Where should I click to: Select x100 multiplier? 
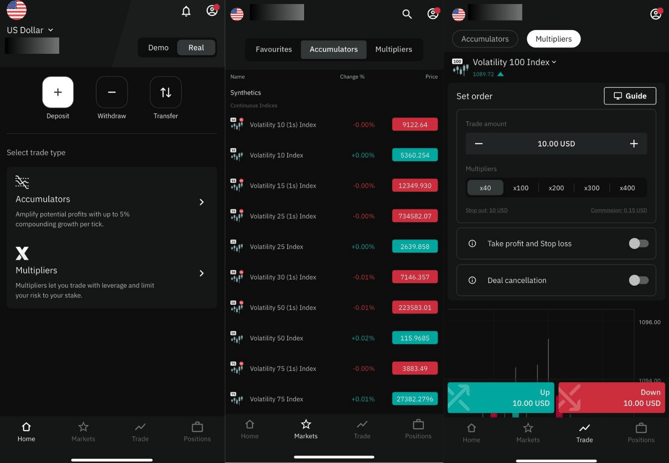point(521,188)
